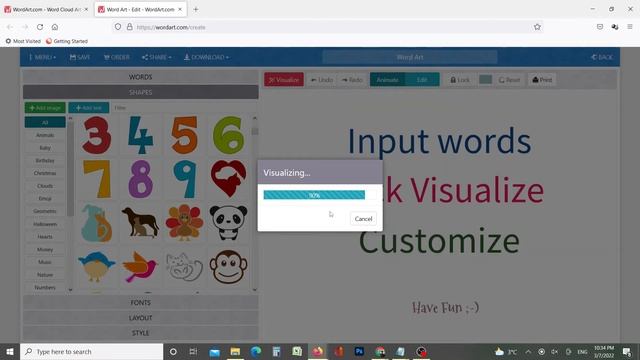Click the SAVE button
This screenshot has width=640, height=360.
[80, 57]
